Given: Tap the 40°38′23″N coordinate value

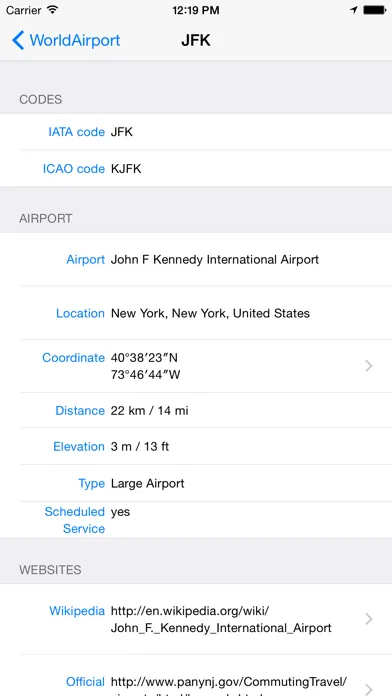Looking at the screenshot, I should coord(144,358).
